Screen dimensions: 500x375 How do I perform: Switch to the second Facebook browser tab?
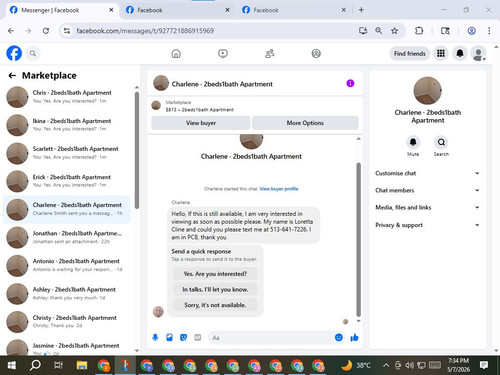(178, 10)
